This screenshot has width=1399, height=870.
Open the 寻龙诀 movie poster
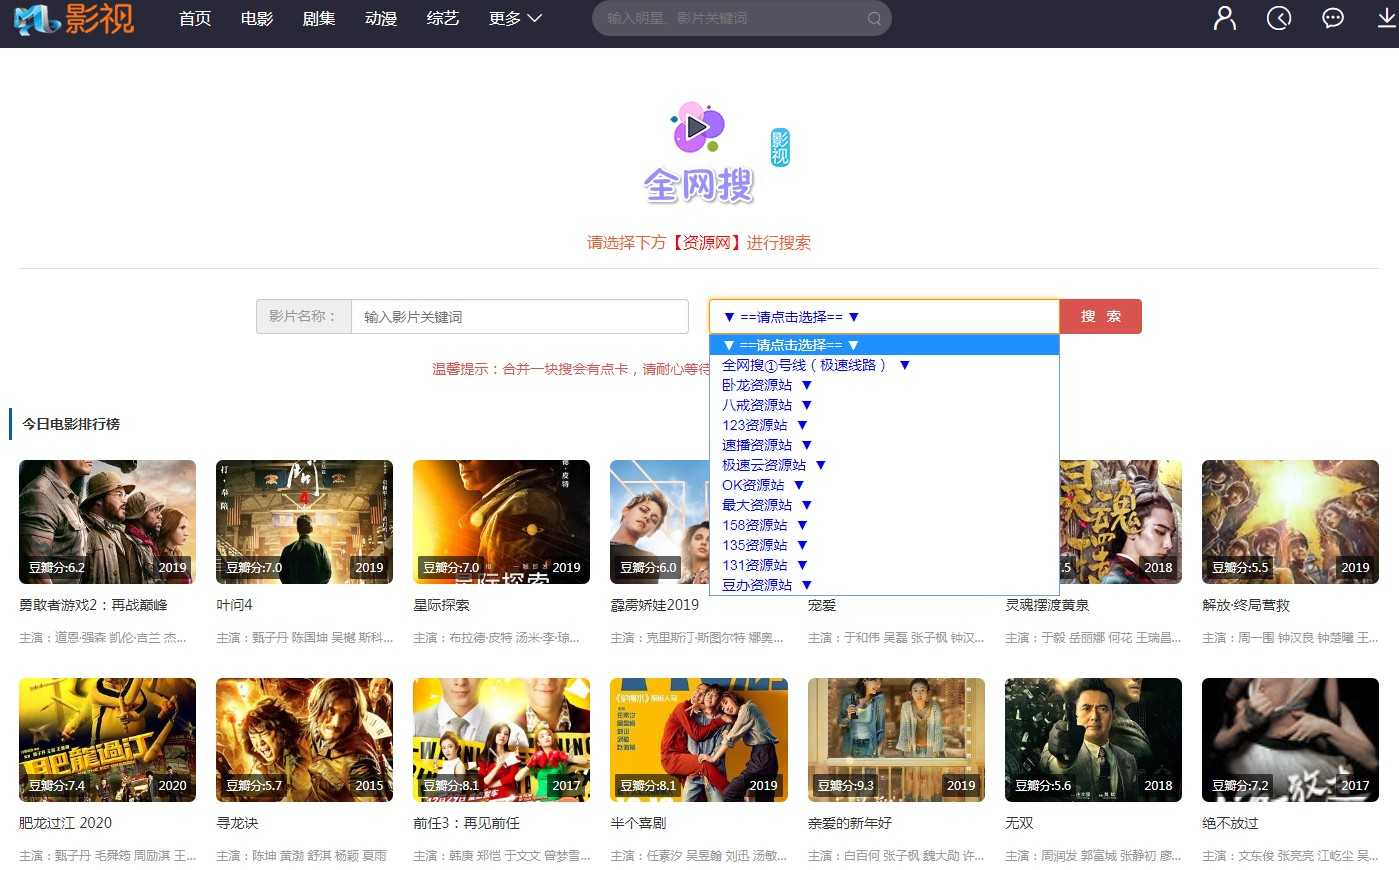304,740
